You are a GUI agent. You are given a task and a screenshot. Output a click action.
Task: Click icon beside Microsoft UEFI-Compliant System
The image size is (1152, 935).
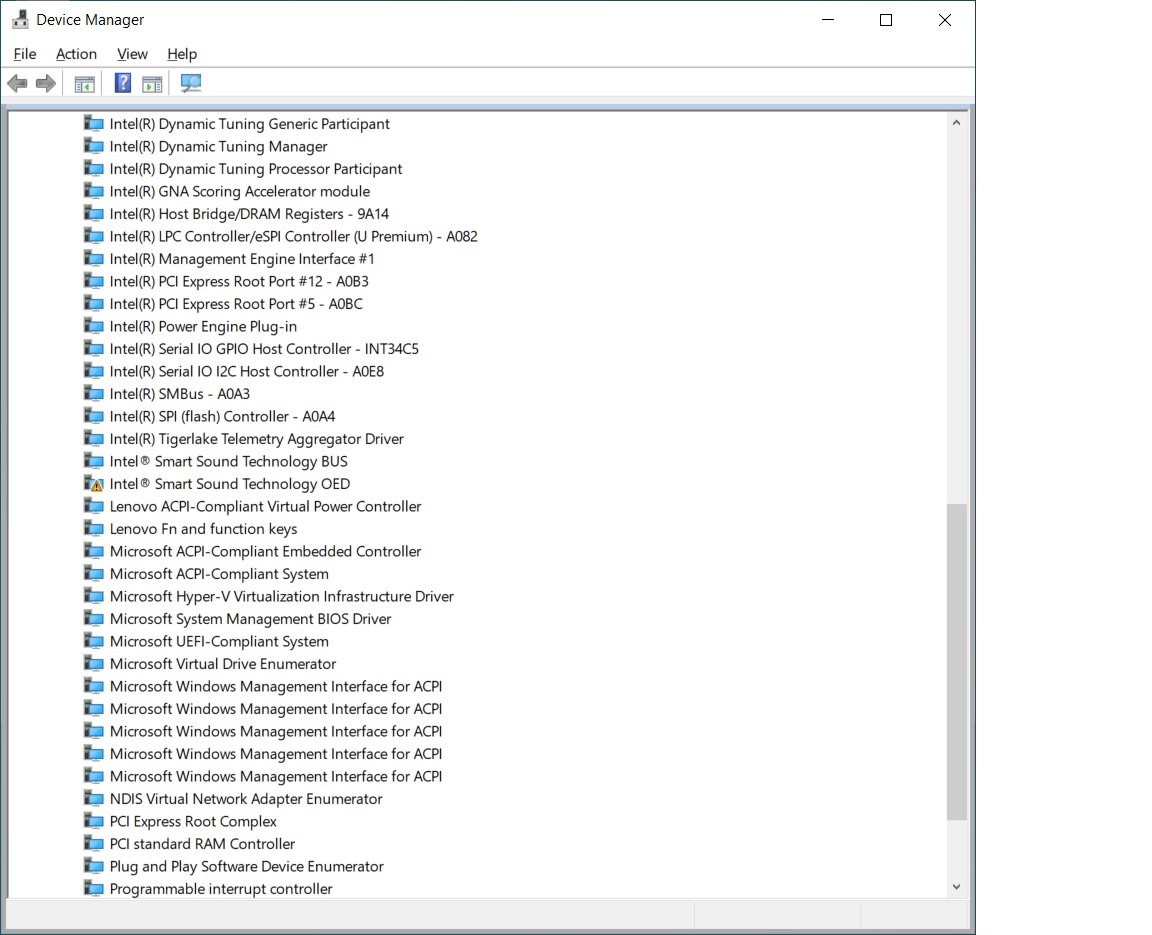click(93, 641)
